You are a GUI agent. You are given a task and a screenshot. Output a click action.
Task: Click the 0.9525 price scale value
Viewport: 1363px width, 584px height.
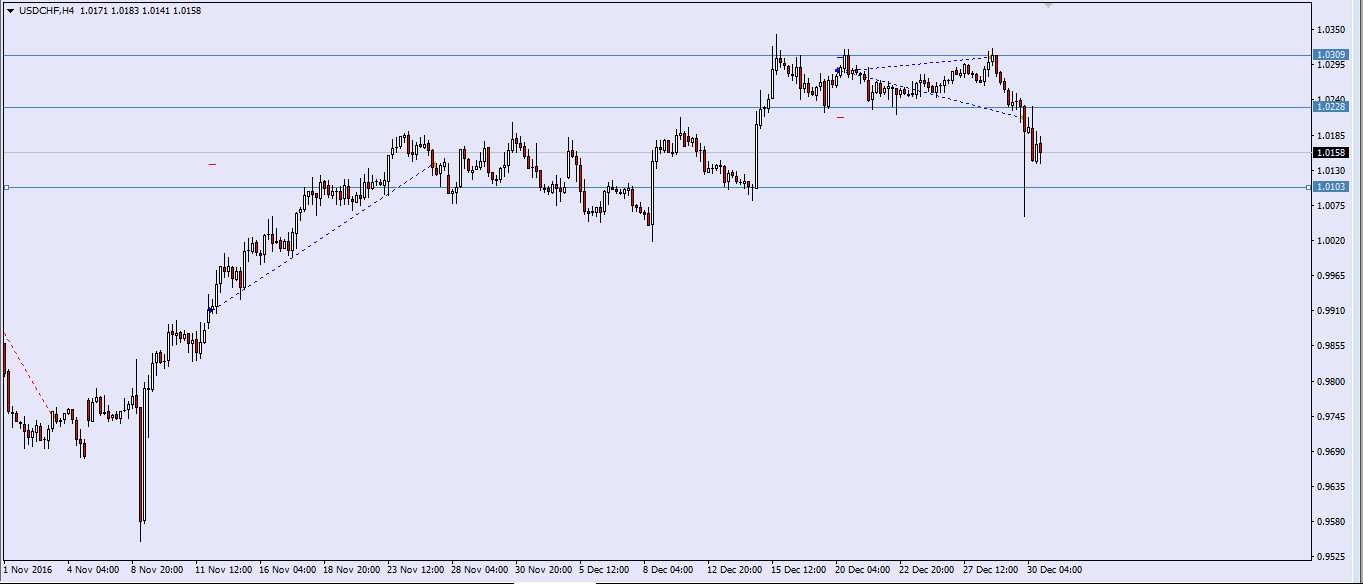[1331, 556]
